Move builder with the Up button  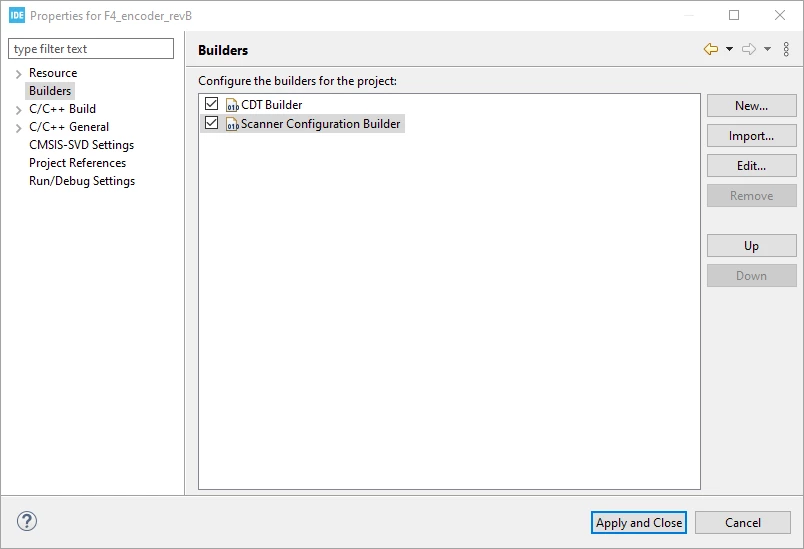click(x=752, y=246)
